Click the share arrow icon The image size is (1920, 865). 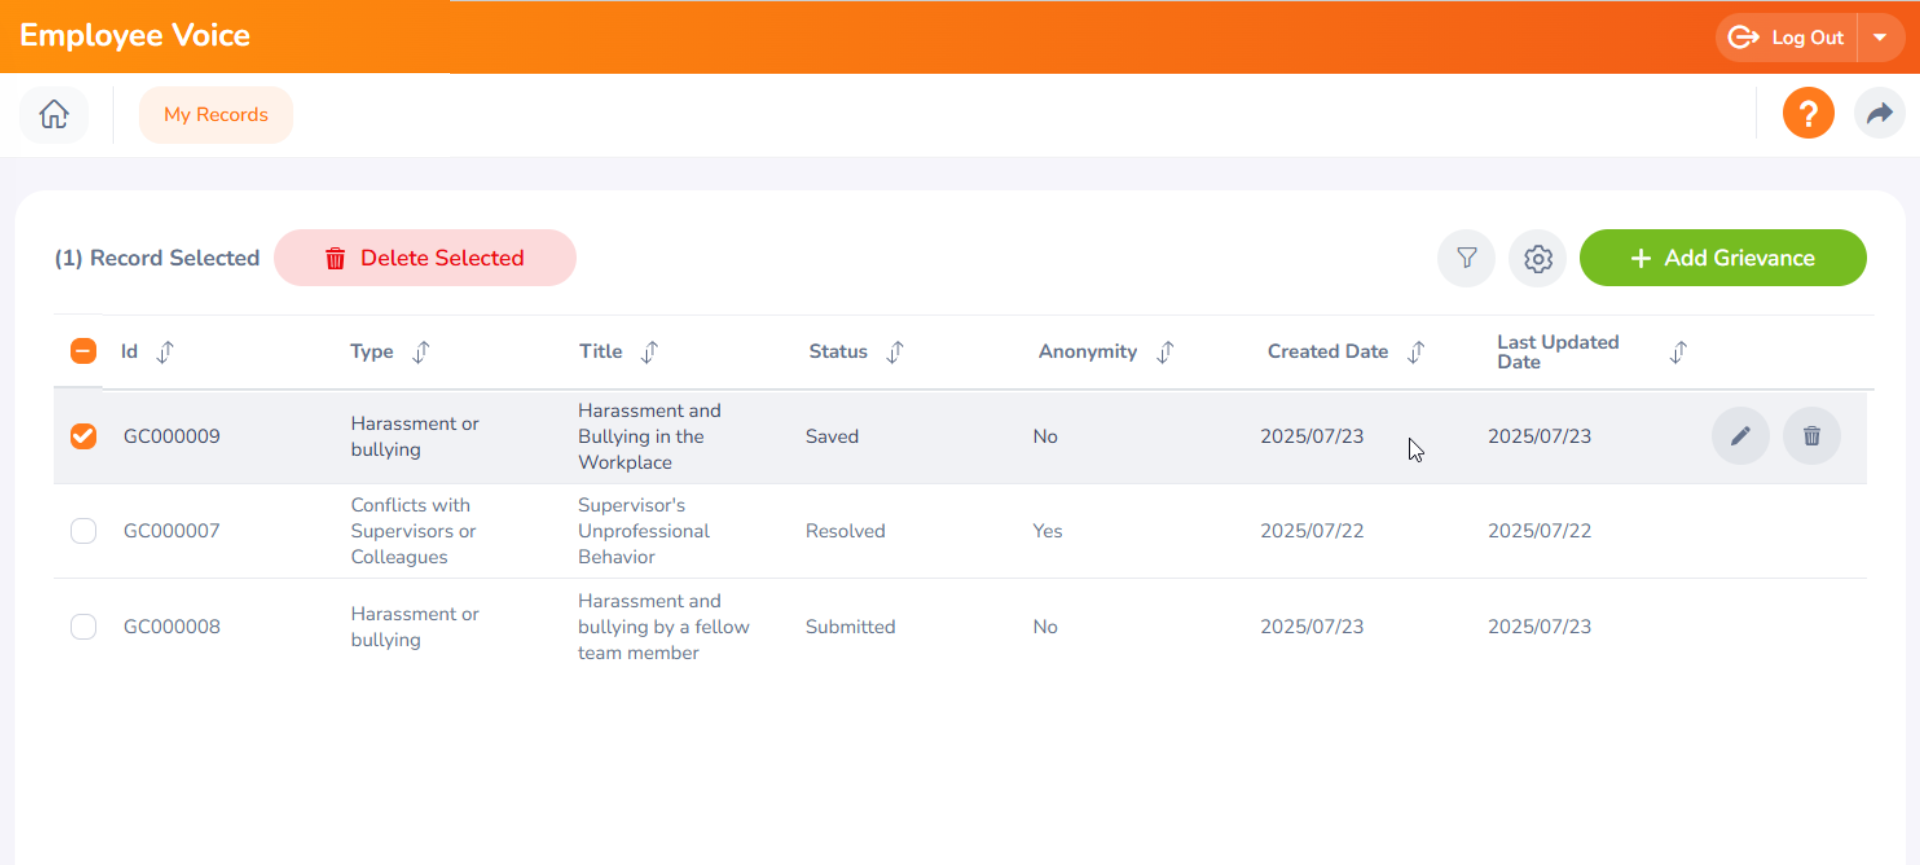[x=1879, y=114]
